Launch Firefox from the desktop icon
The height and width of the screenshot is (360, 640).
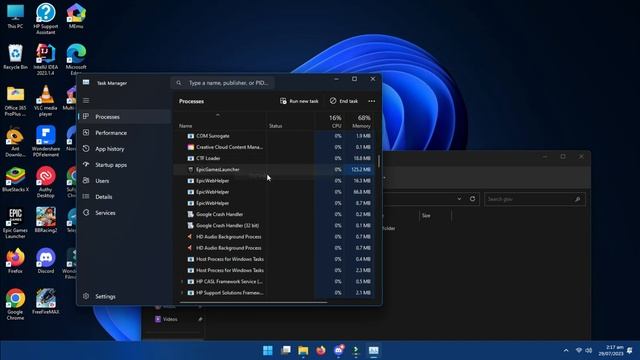pyautogui.click(x=15, y=261)
